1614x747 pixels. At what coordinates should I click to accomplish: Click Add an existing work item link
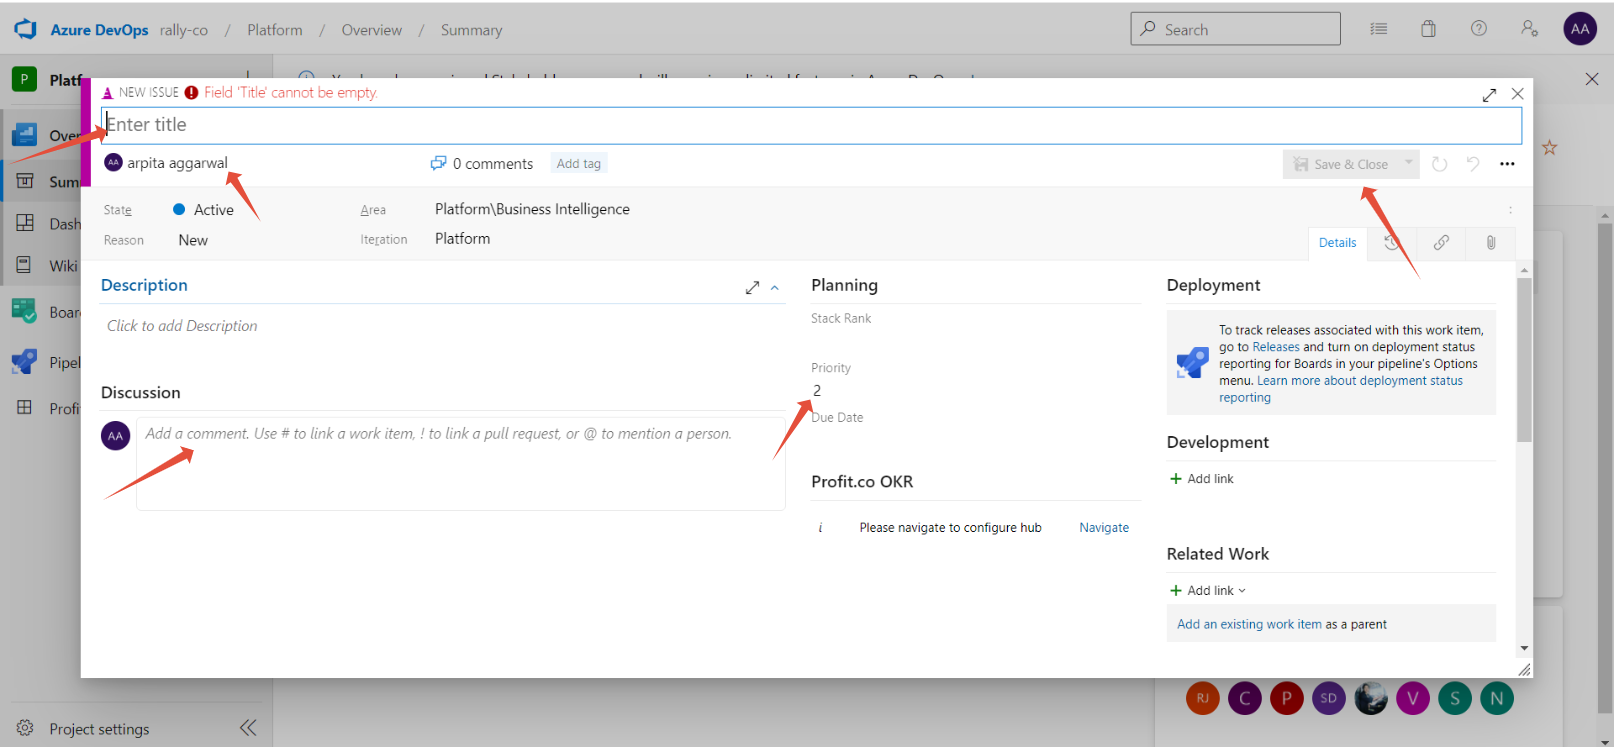1249,624
